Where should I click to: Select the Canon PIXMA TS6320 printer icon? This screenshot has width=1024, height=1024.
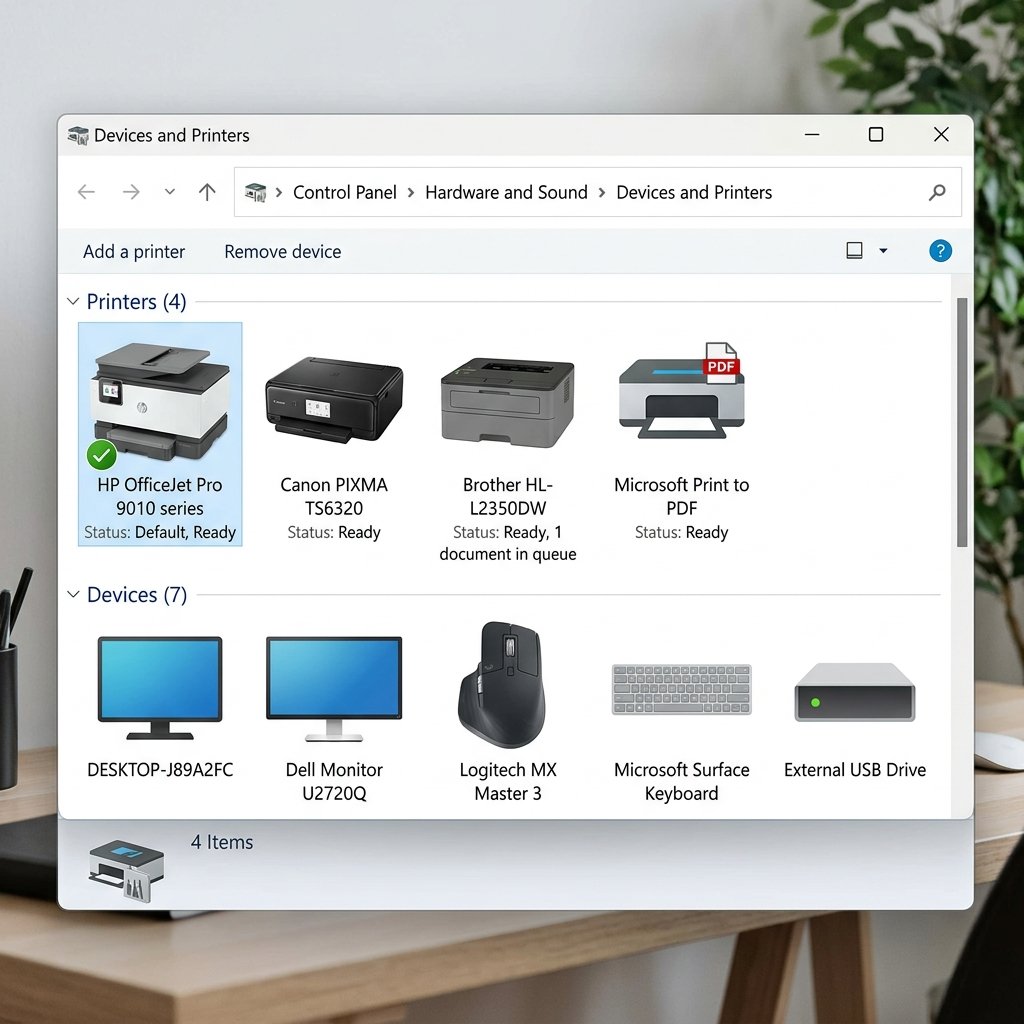(x=334, y=400)
